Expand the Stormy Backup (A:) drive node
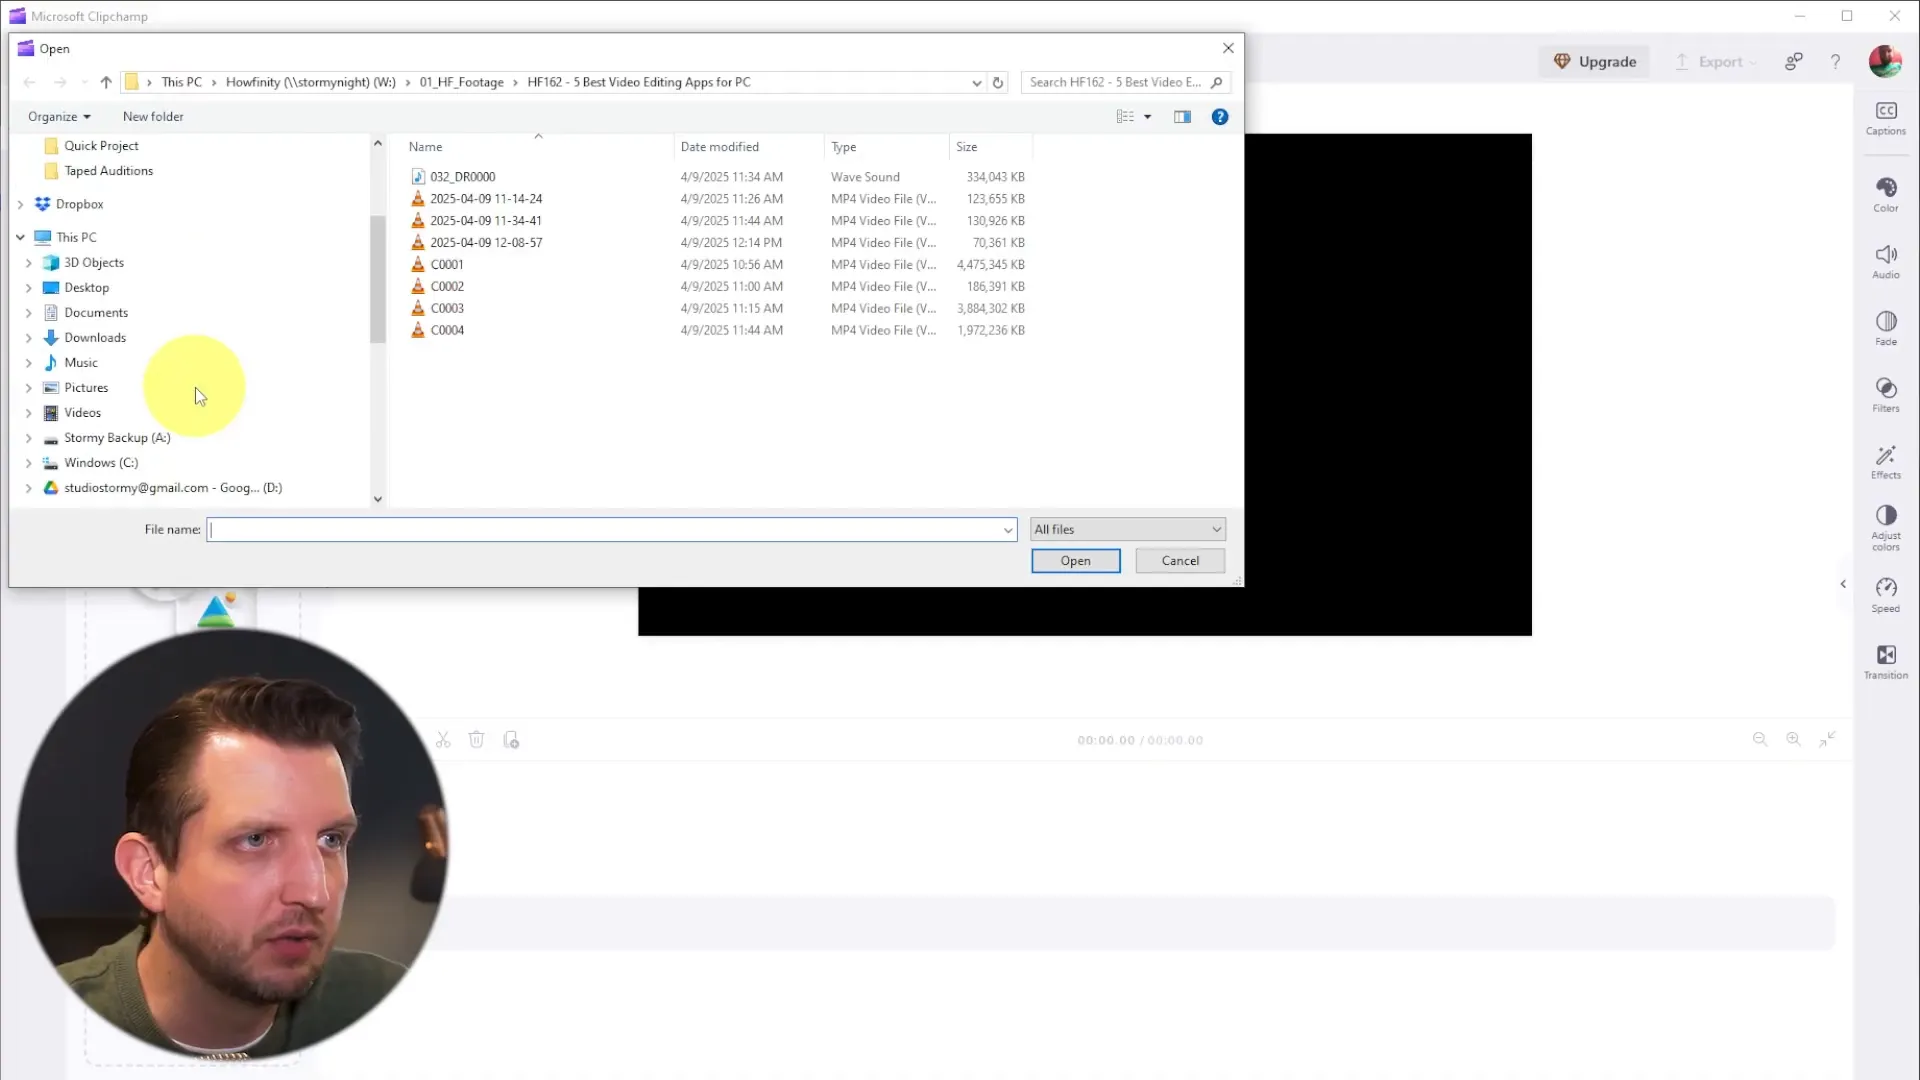1920x1080 pixels. coord(29,438)
